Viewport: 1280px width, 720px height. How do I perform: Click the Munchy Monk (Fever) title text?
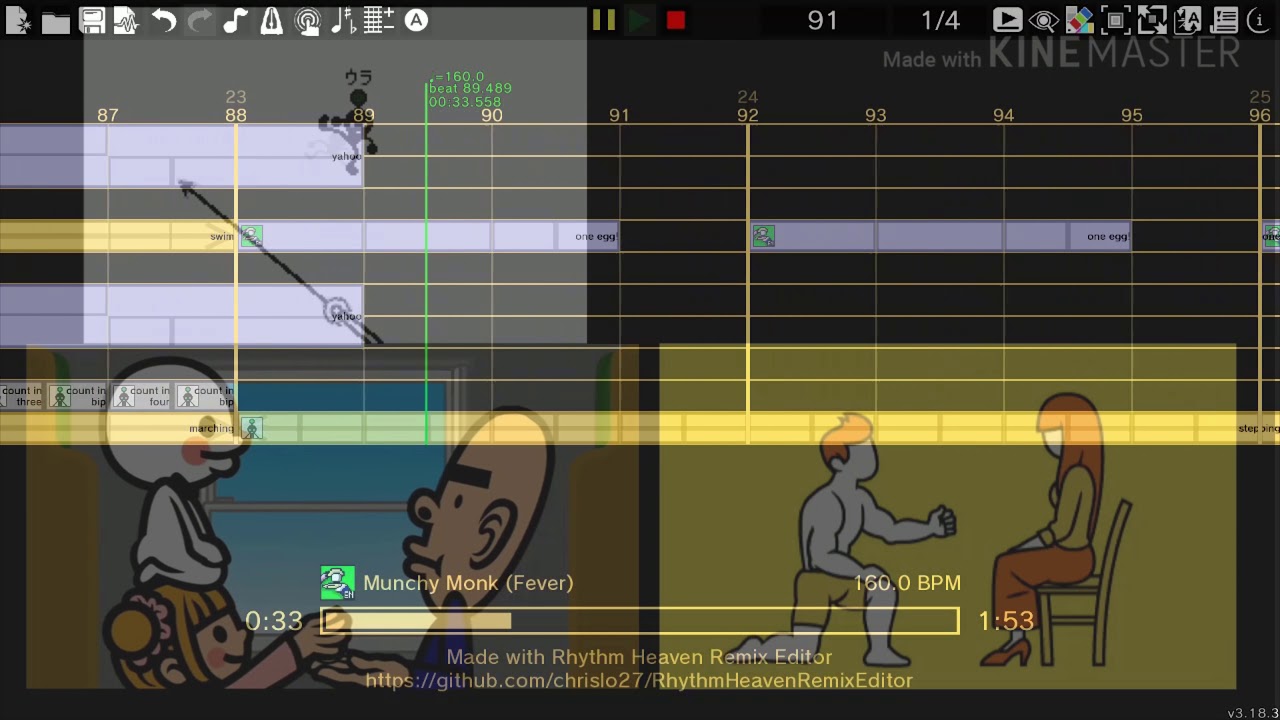tap(468, 583)
